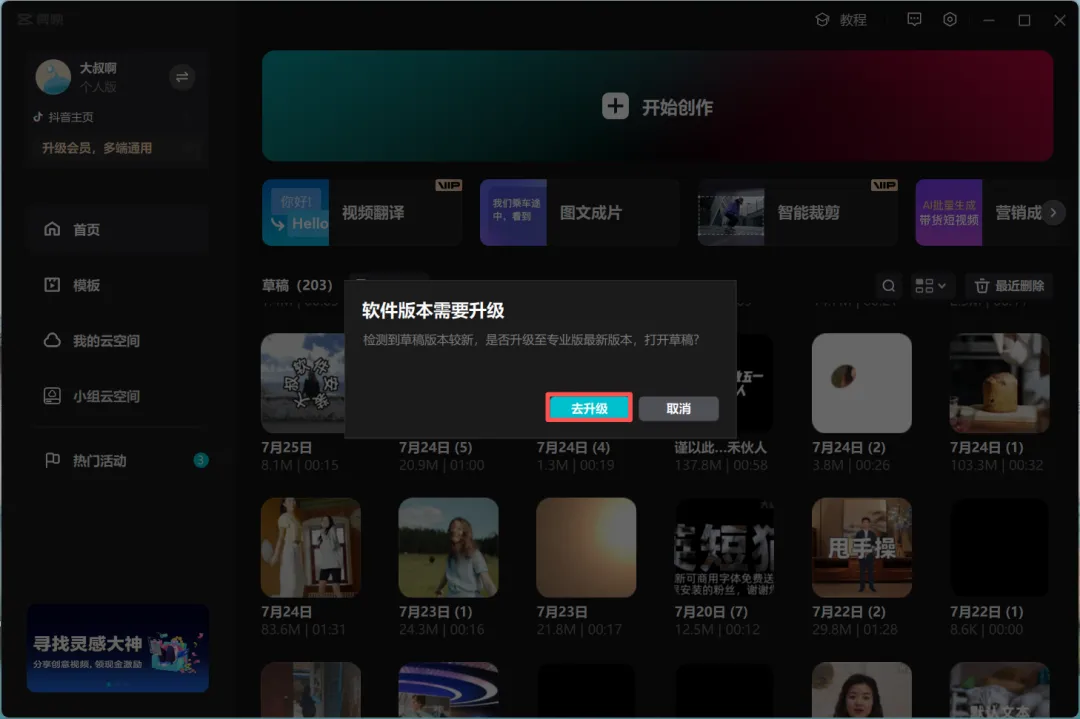Open the 7月20日 (7) draft thumbnail

point(724,548)
